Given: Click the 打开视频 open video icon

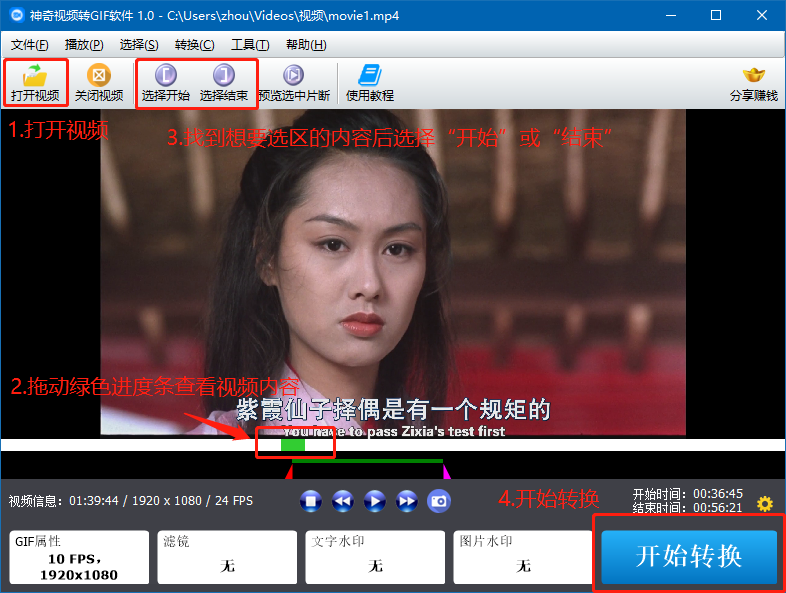Looking at the screenshot, I should click(35, 75).
